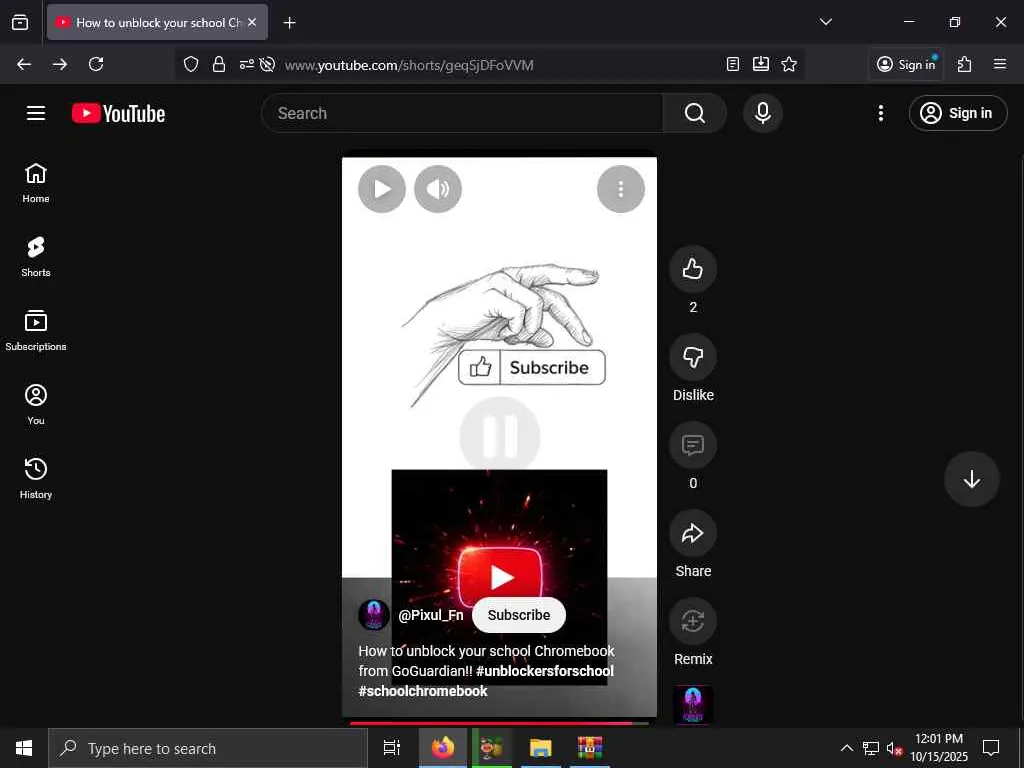Image resolution: width=1024 pixels, height=768 pixels.
Task: Close the YouTube browser tab
Action: (252, 22)
